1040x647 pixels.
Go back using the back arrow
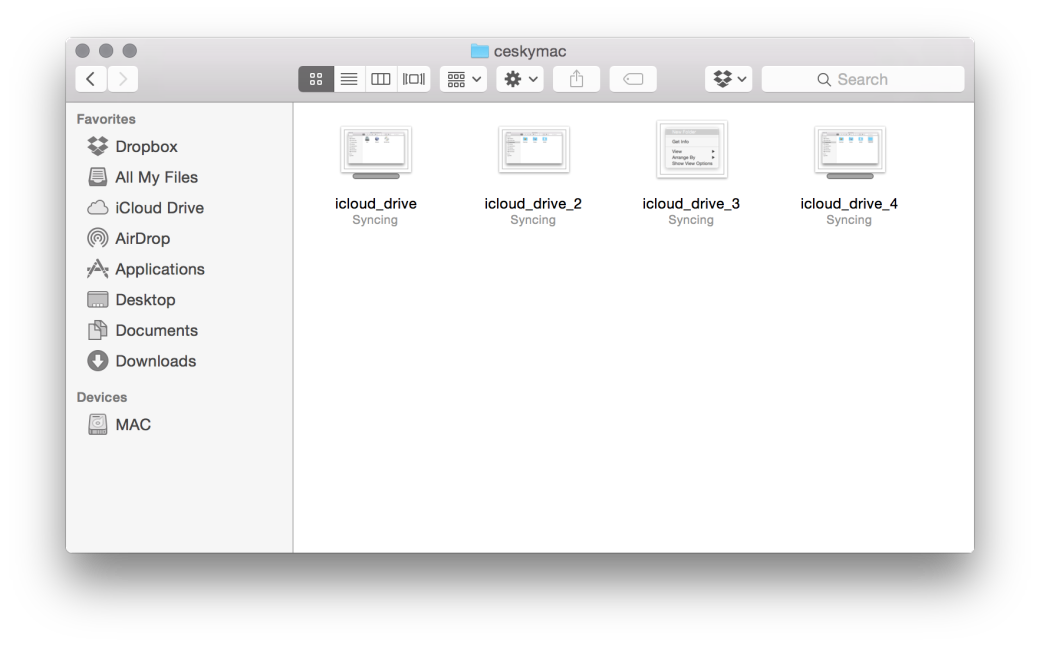(x=91, y=79)
